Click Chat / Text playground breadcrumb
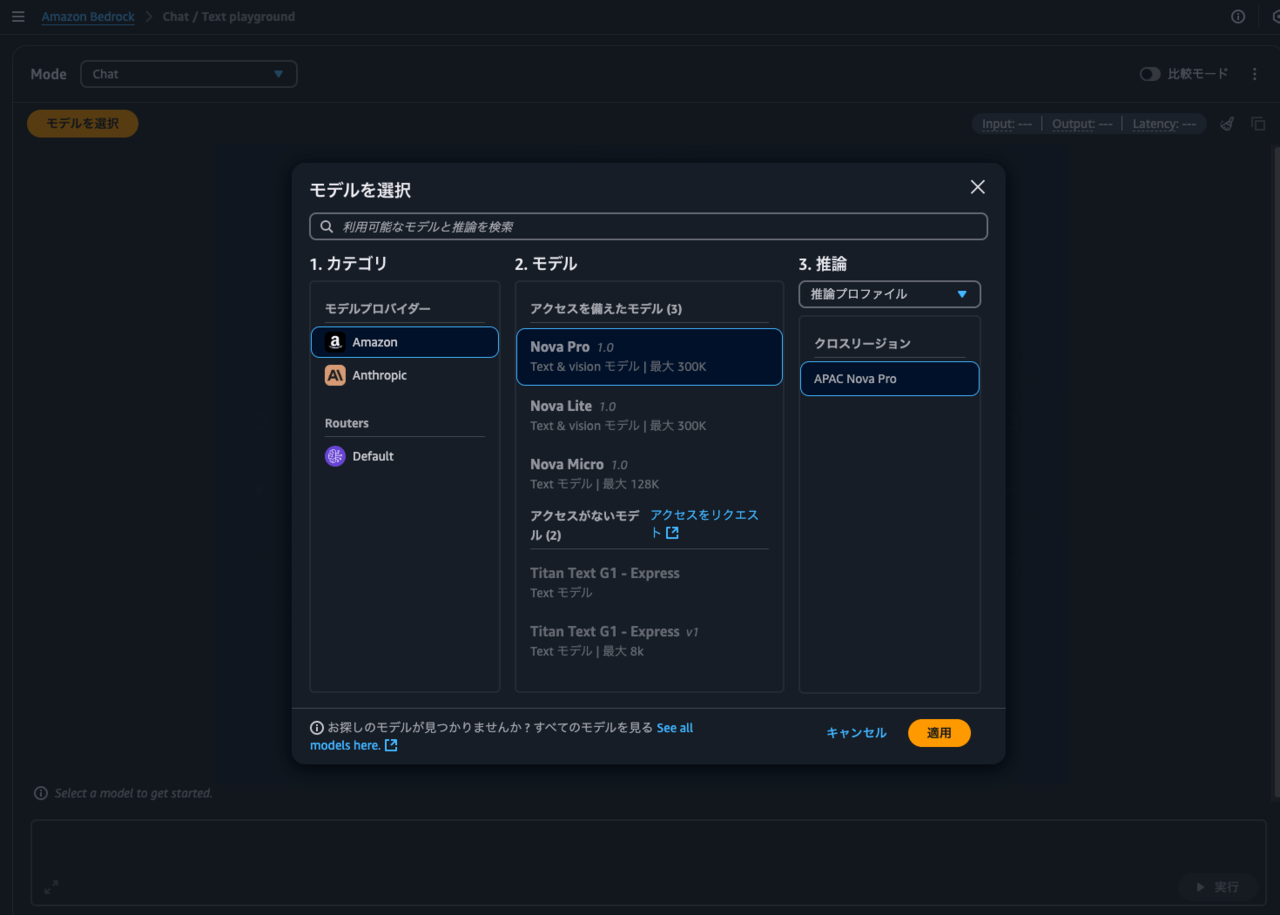 [229, 17]
